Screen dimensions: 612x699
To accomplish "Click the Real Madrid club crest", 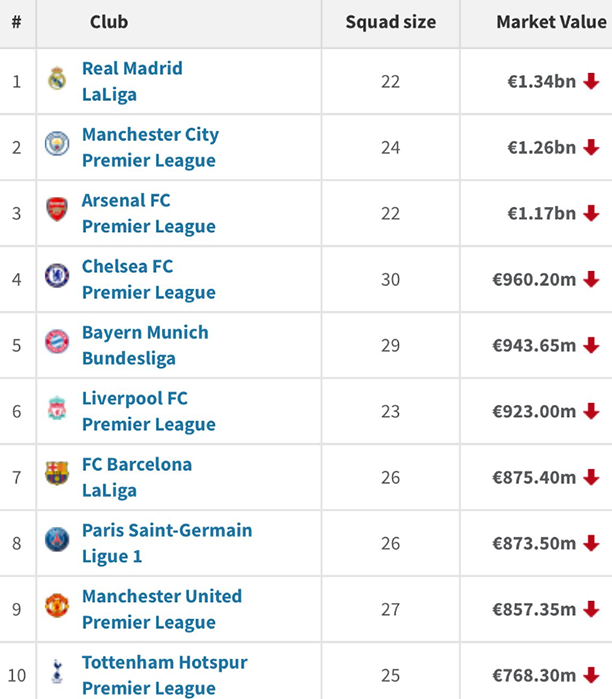I will click(x=57, y=78).
